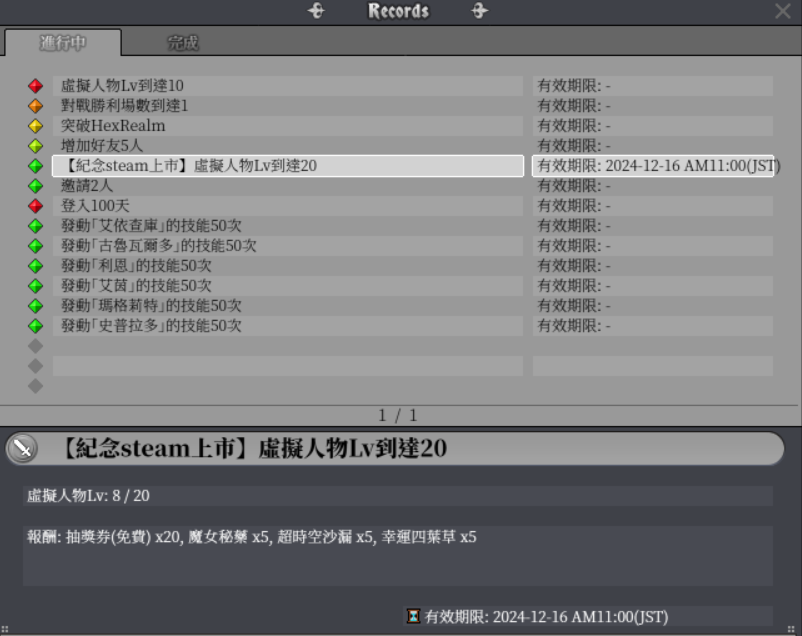
Task: Select record 登入100天
Action: point(288,206)
